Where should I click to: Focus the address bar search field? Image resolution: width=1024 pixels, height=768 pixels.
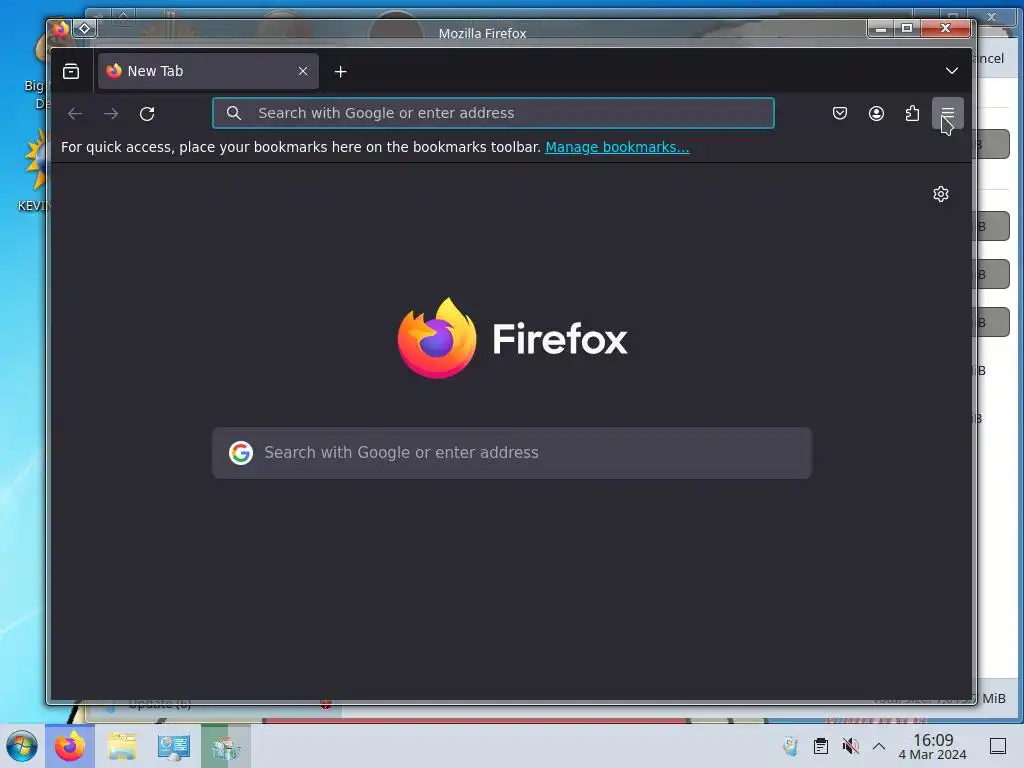(493, 113)
